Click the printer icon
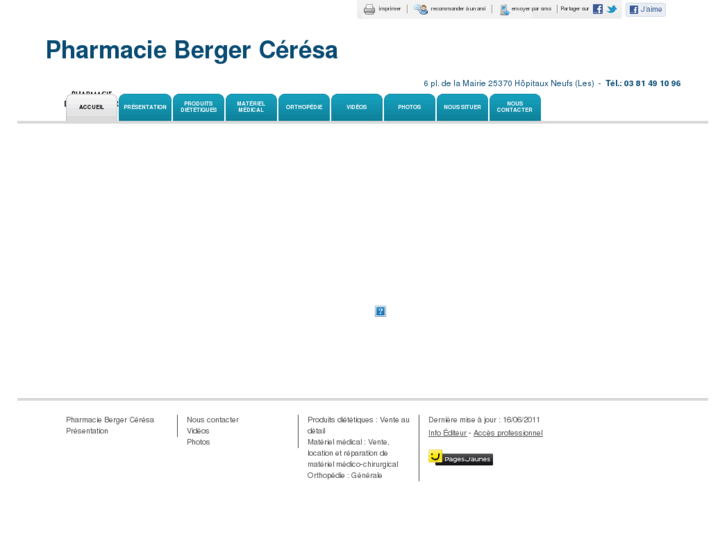 tap(369, 9)
